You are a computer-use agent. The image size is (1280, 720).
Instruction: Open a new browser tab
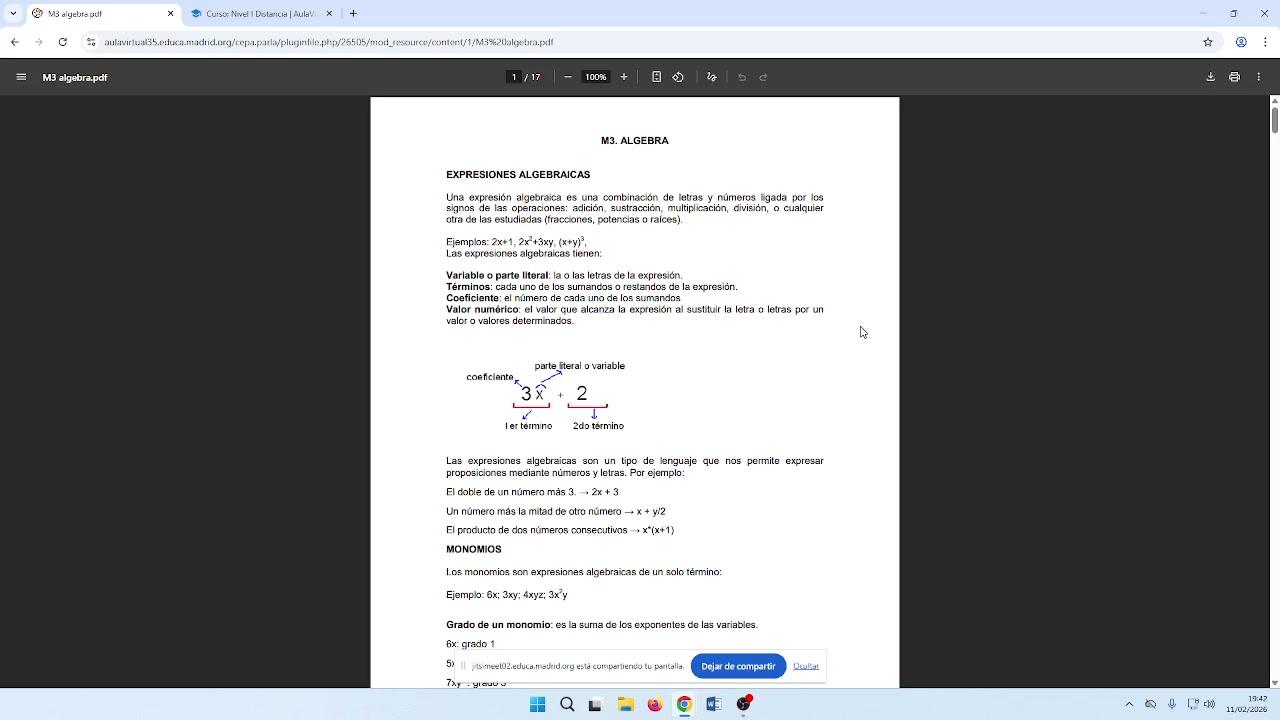click(353, 14)
